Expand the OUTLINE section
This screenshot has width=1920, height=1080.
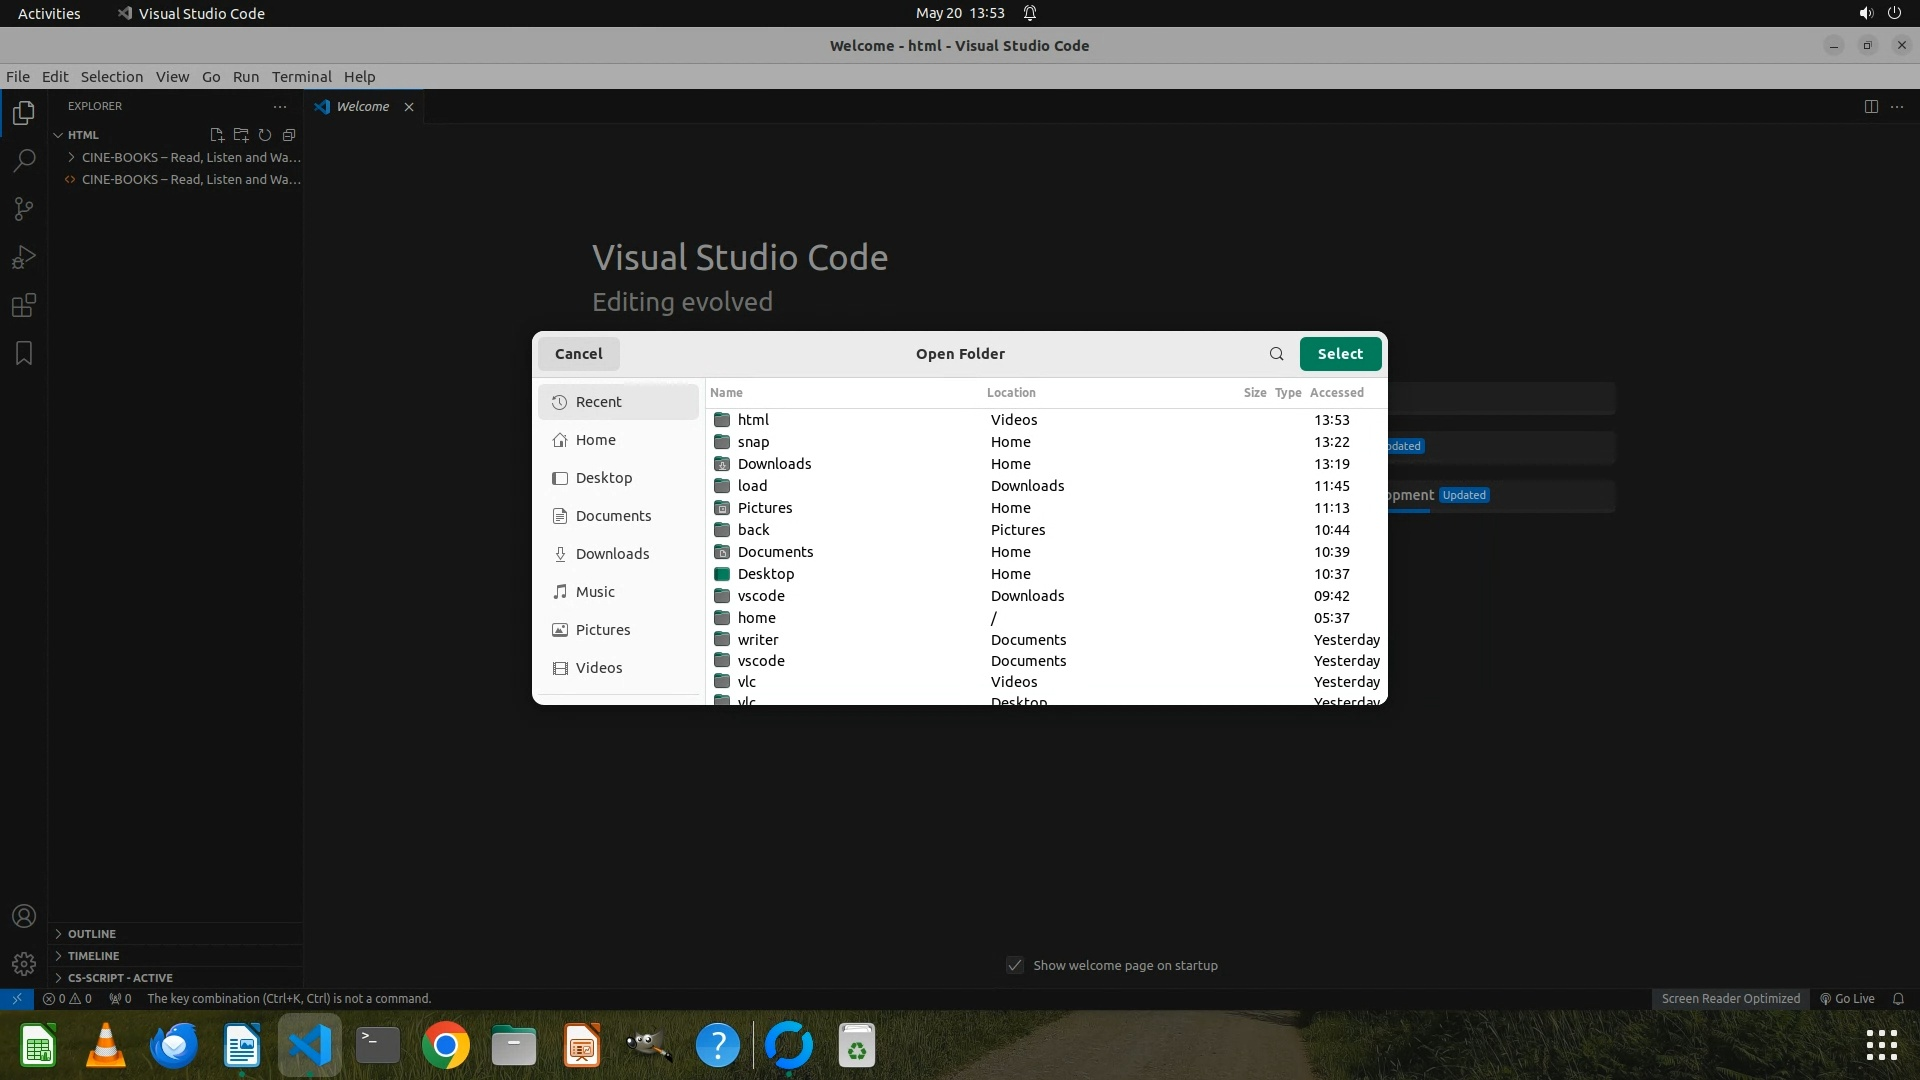tap(91, 934)
